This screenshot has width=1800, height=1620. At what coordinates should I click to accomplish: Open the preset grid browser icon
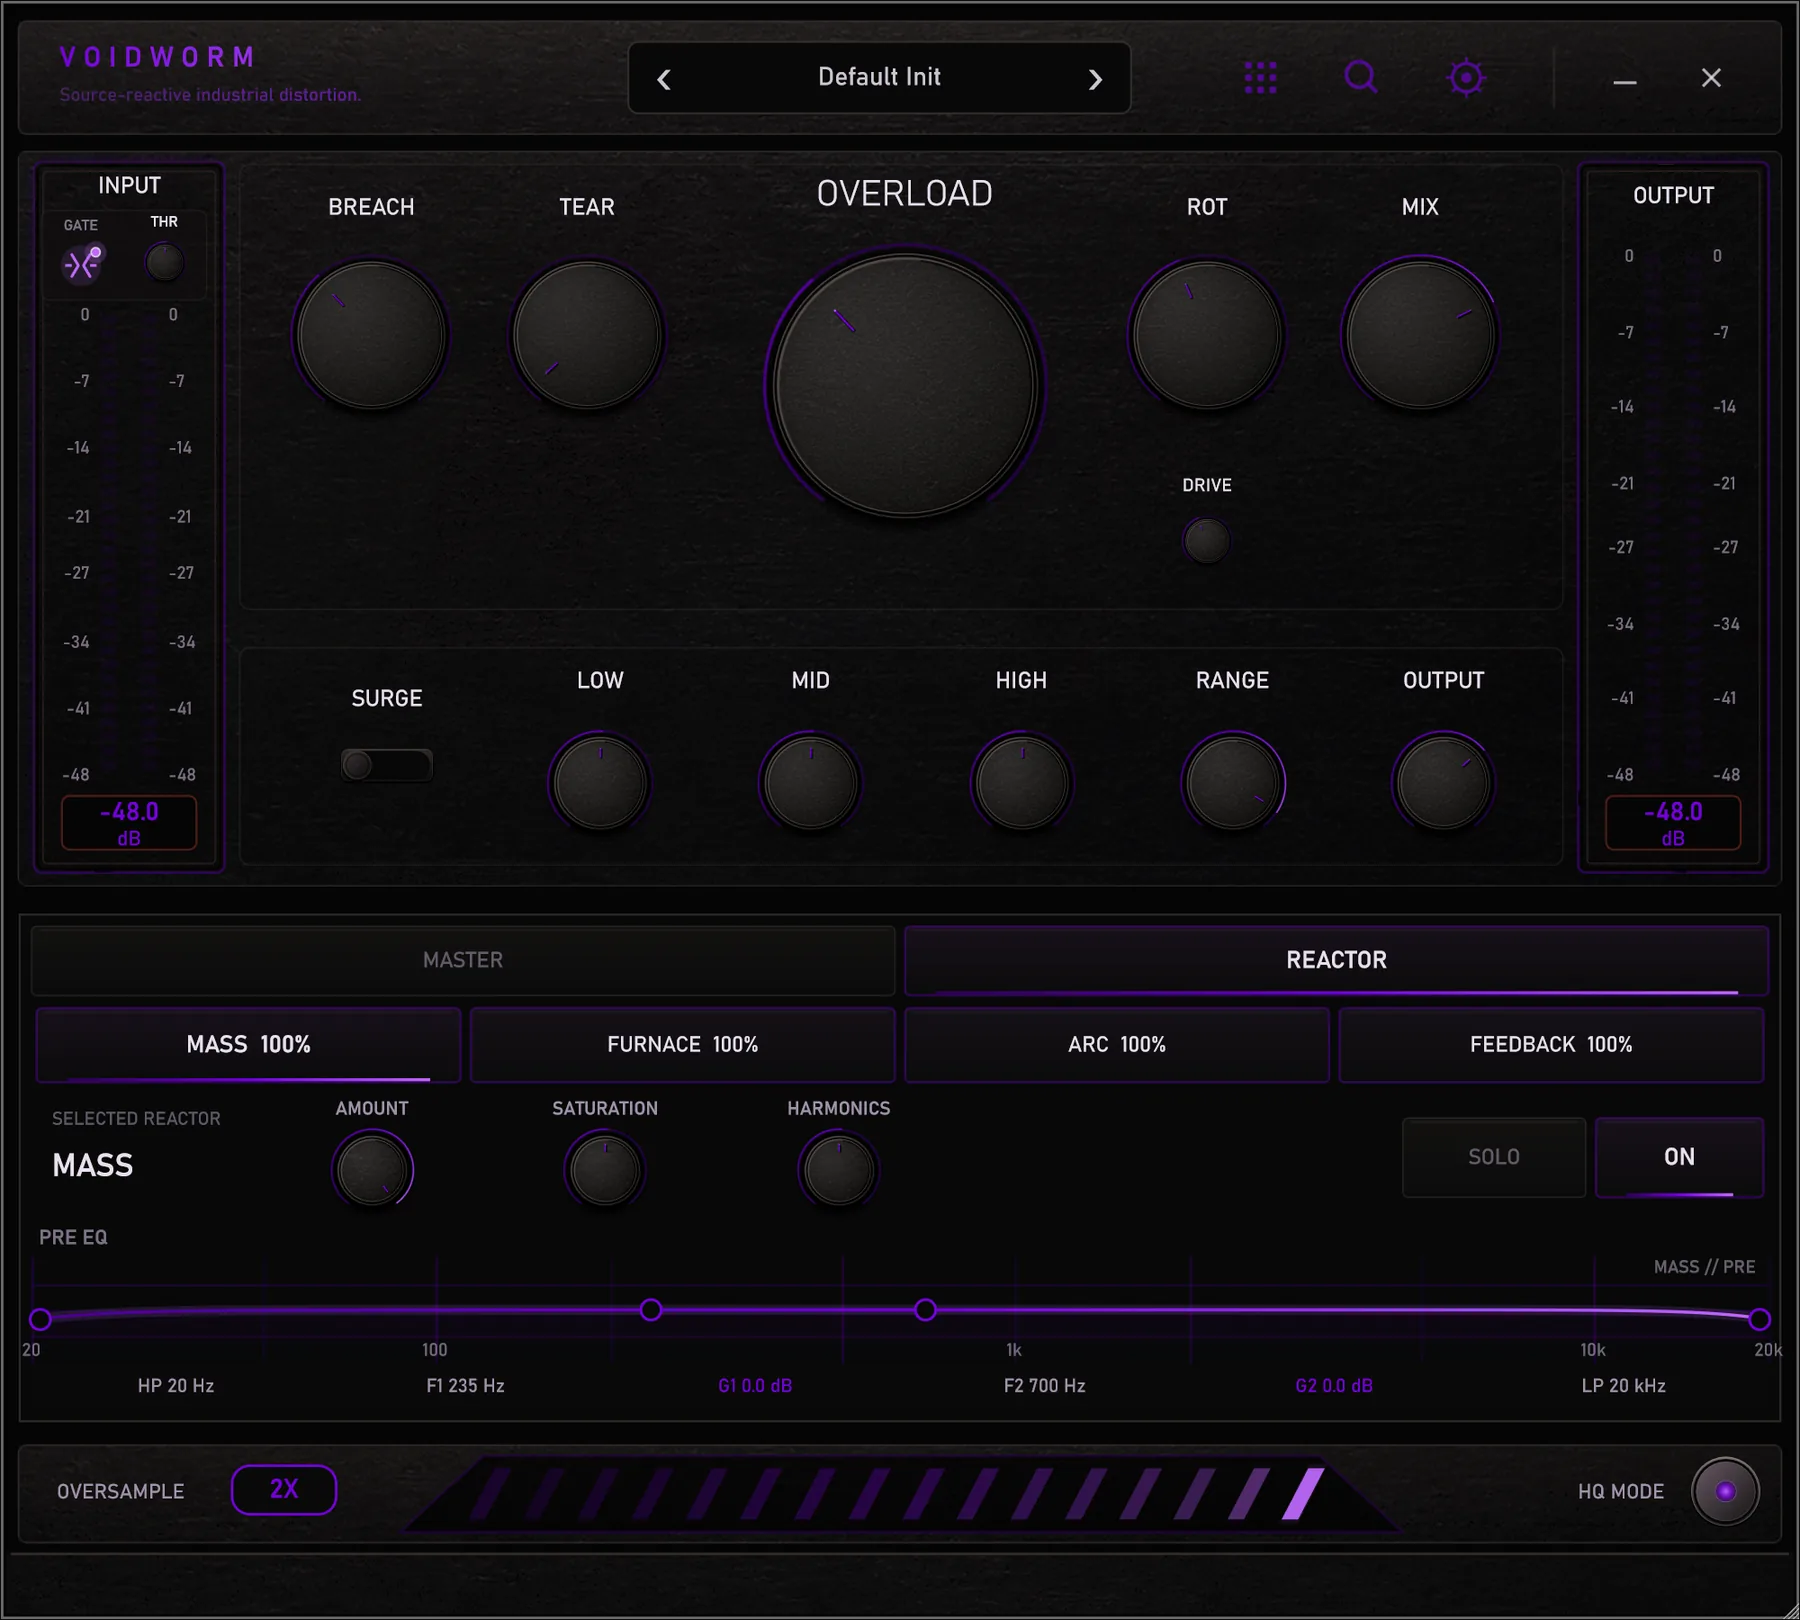1260,77
